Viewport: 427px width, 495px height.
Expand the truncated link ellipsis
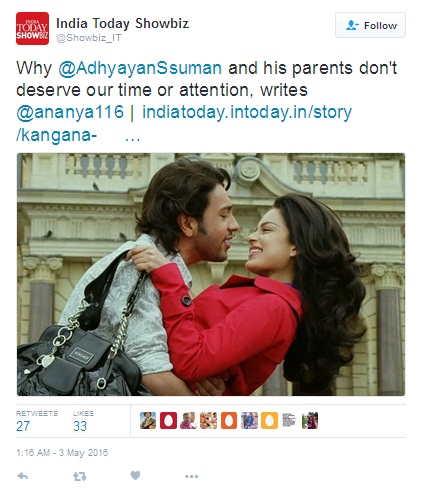[x=132, y=138]
